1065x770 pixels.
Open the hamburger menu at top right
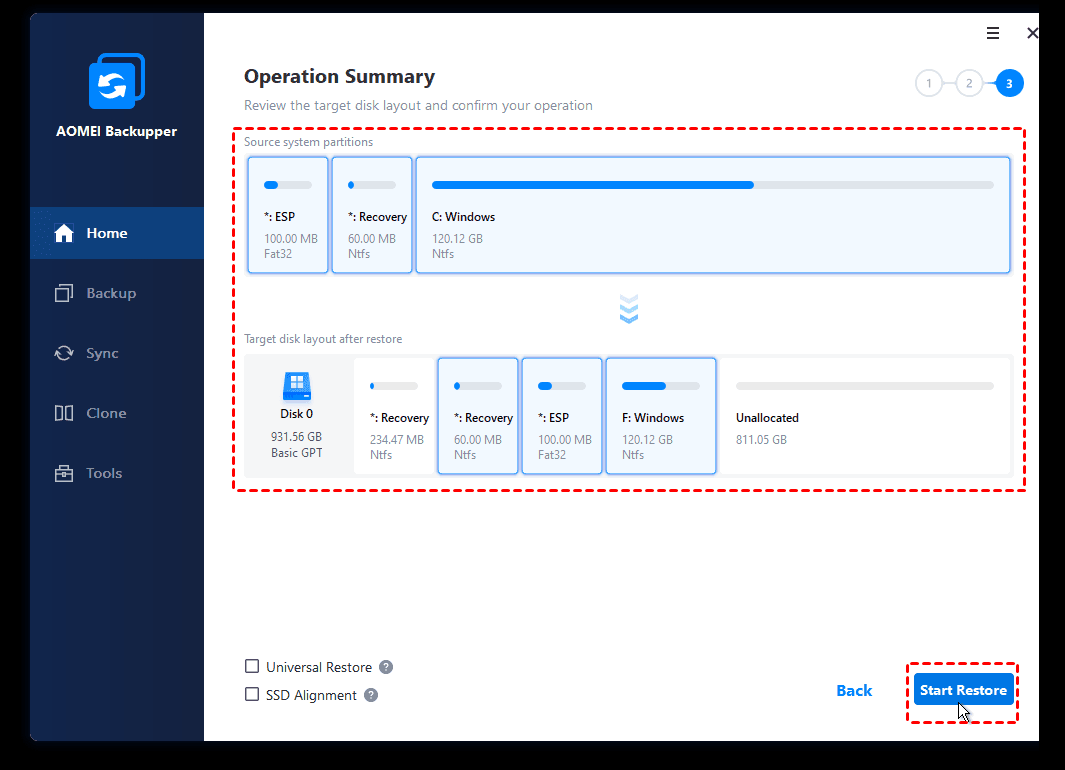click(993, 33)
